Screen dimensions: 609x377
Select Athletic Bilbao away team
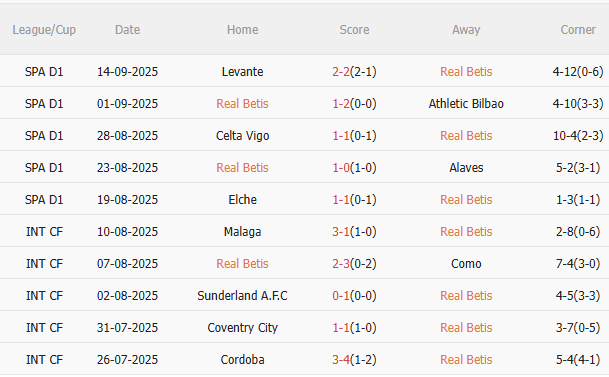point(466,104)
